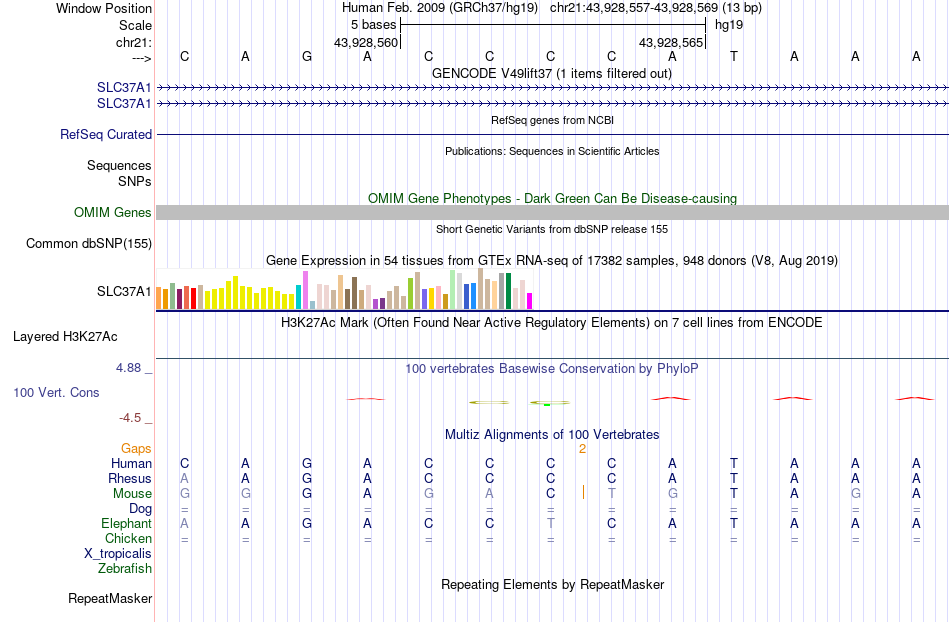Click the GENCODE V49lift37 track title

[x=552, y=73]
